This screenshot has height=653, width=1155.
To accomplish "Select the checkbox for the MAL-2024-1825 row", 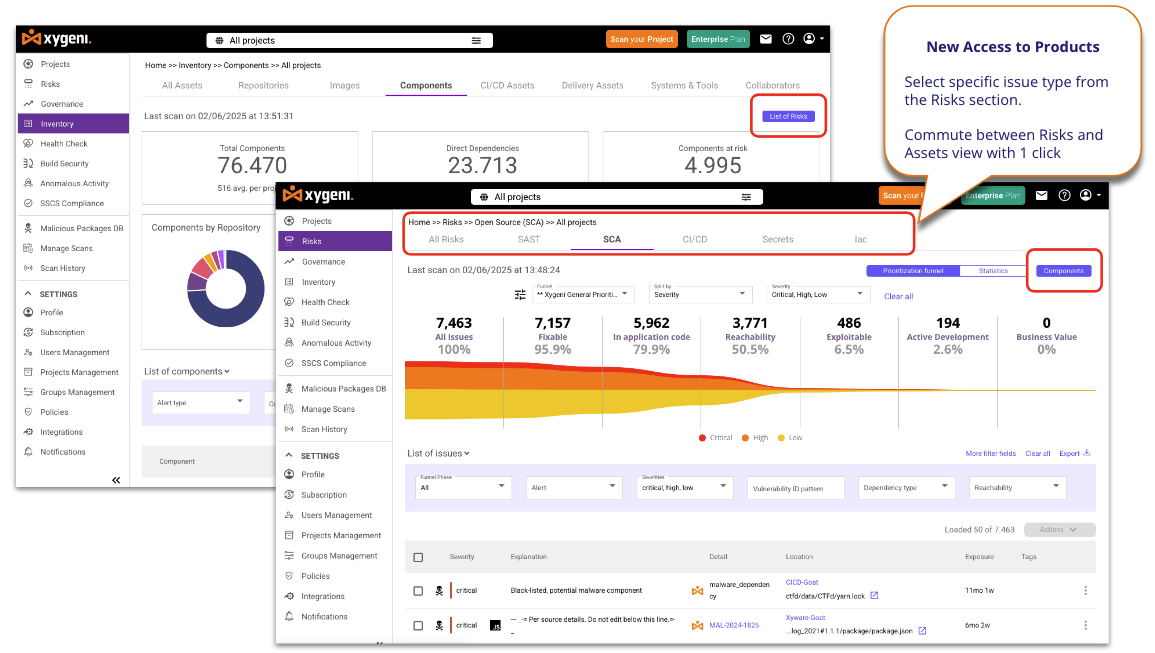I will click(x=418, y=625).
